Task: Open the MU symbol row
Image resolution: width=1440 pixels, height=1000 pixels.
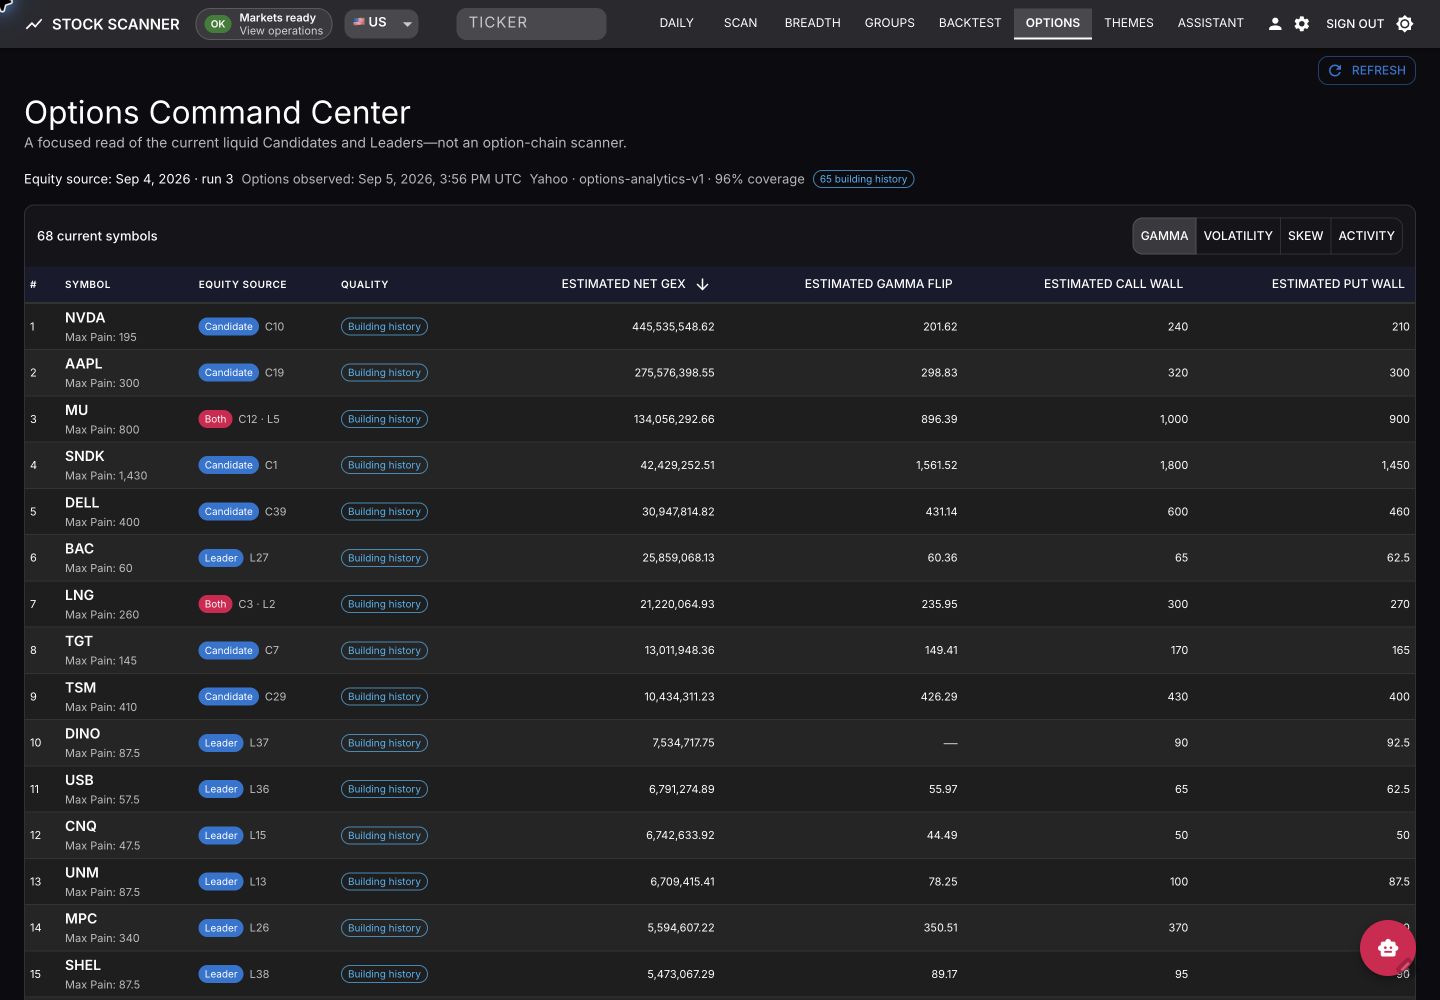Action: [720, 419]
